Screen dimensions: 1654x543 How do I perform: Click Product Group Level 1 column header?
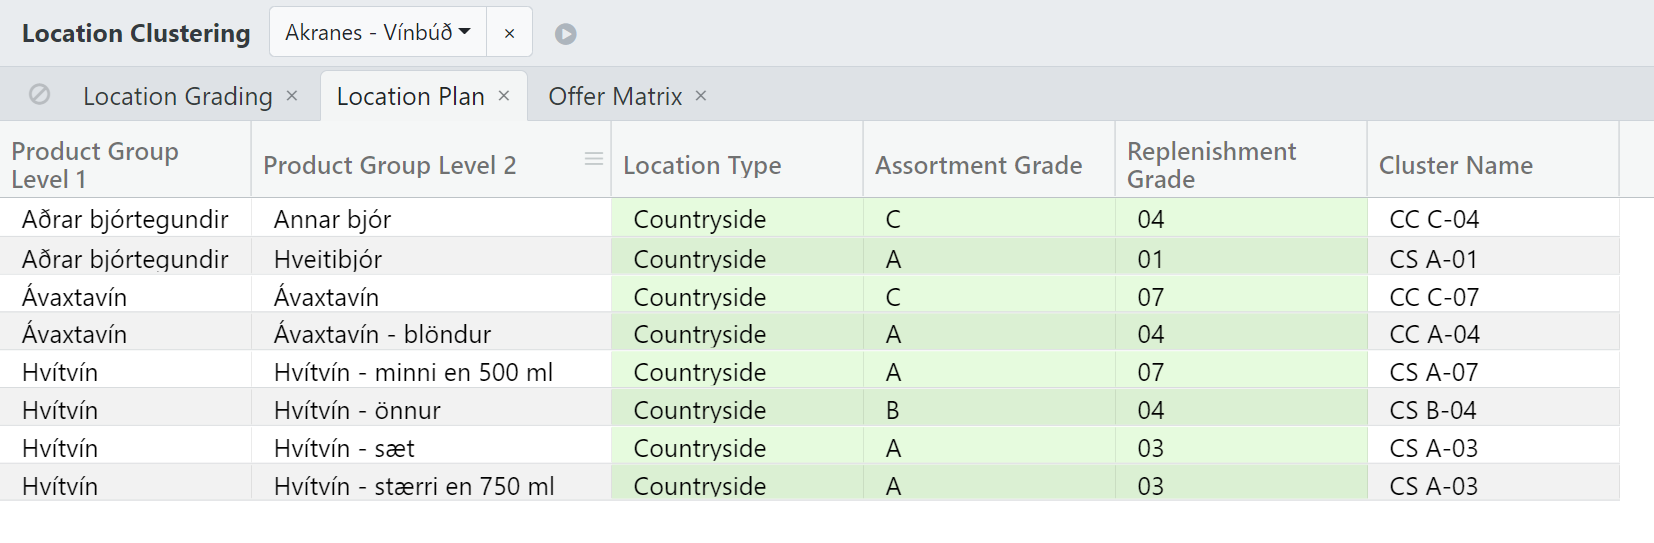(x=95, y=165)
